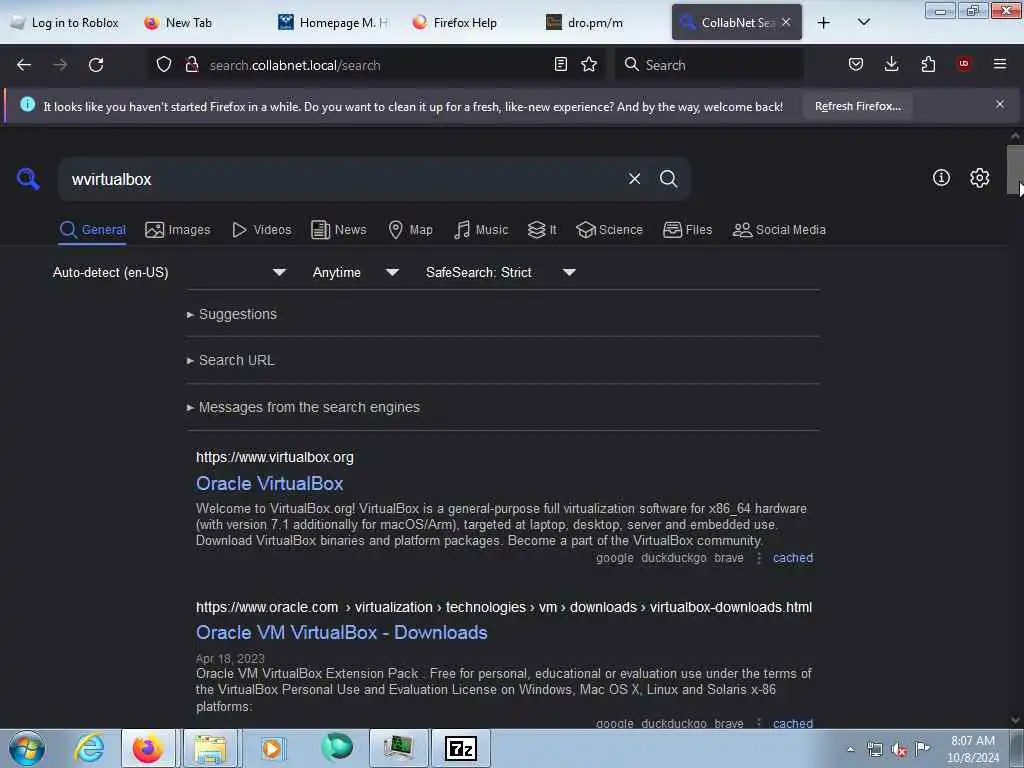Open cached version of virtualbox.org result

[793, 558]
